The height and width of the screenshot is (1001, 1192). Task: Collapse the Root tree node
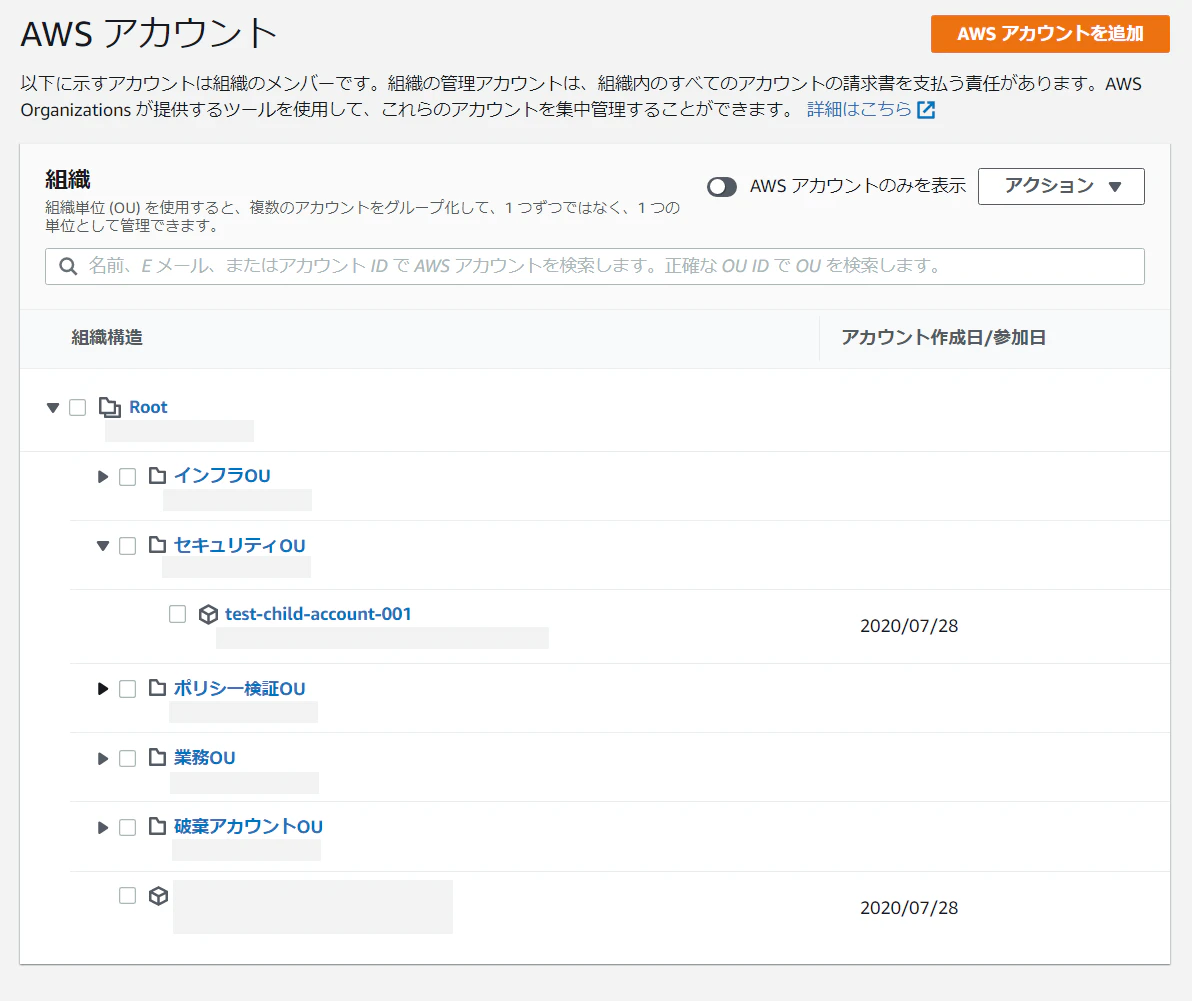click(x=52, y=407)
